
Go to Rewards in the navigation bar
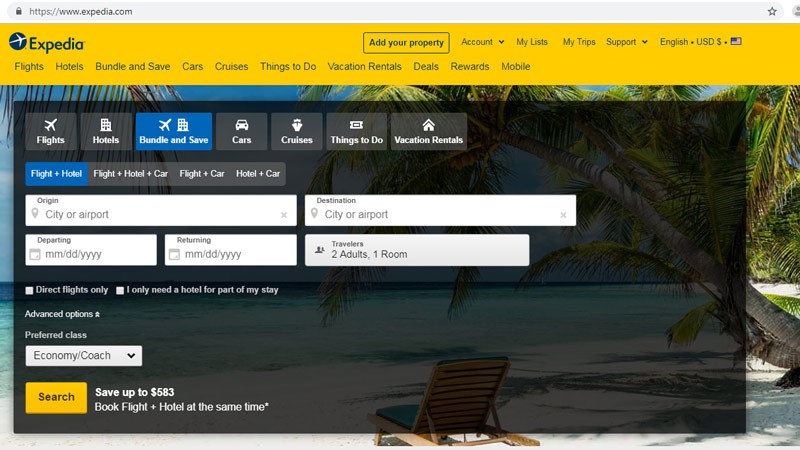tap(470, 67)
